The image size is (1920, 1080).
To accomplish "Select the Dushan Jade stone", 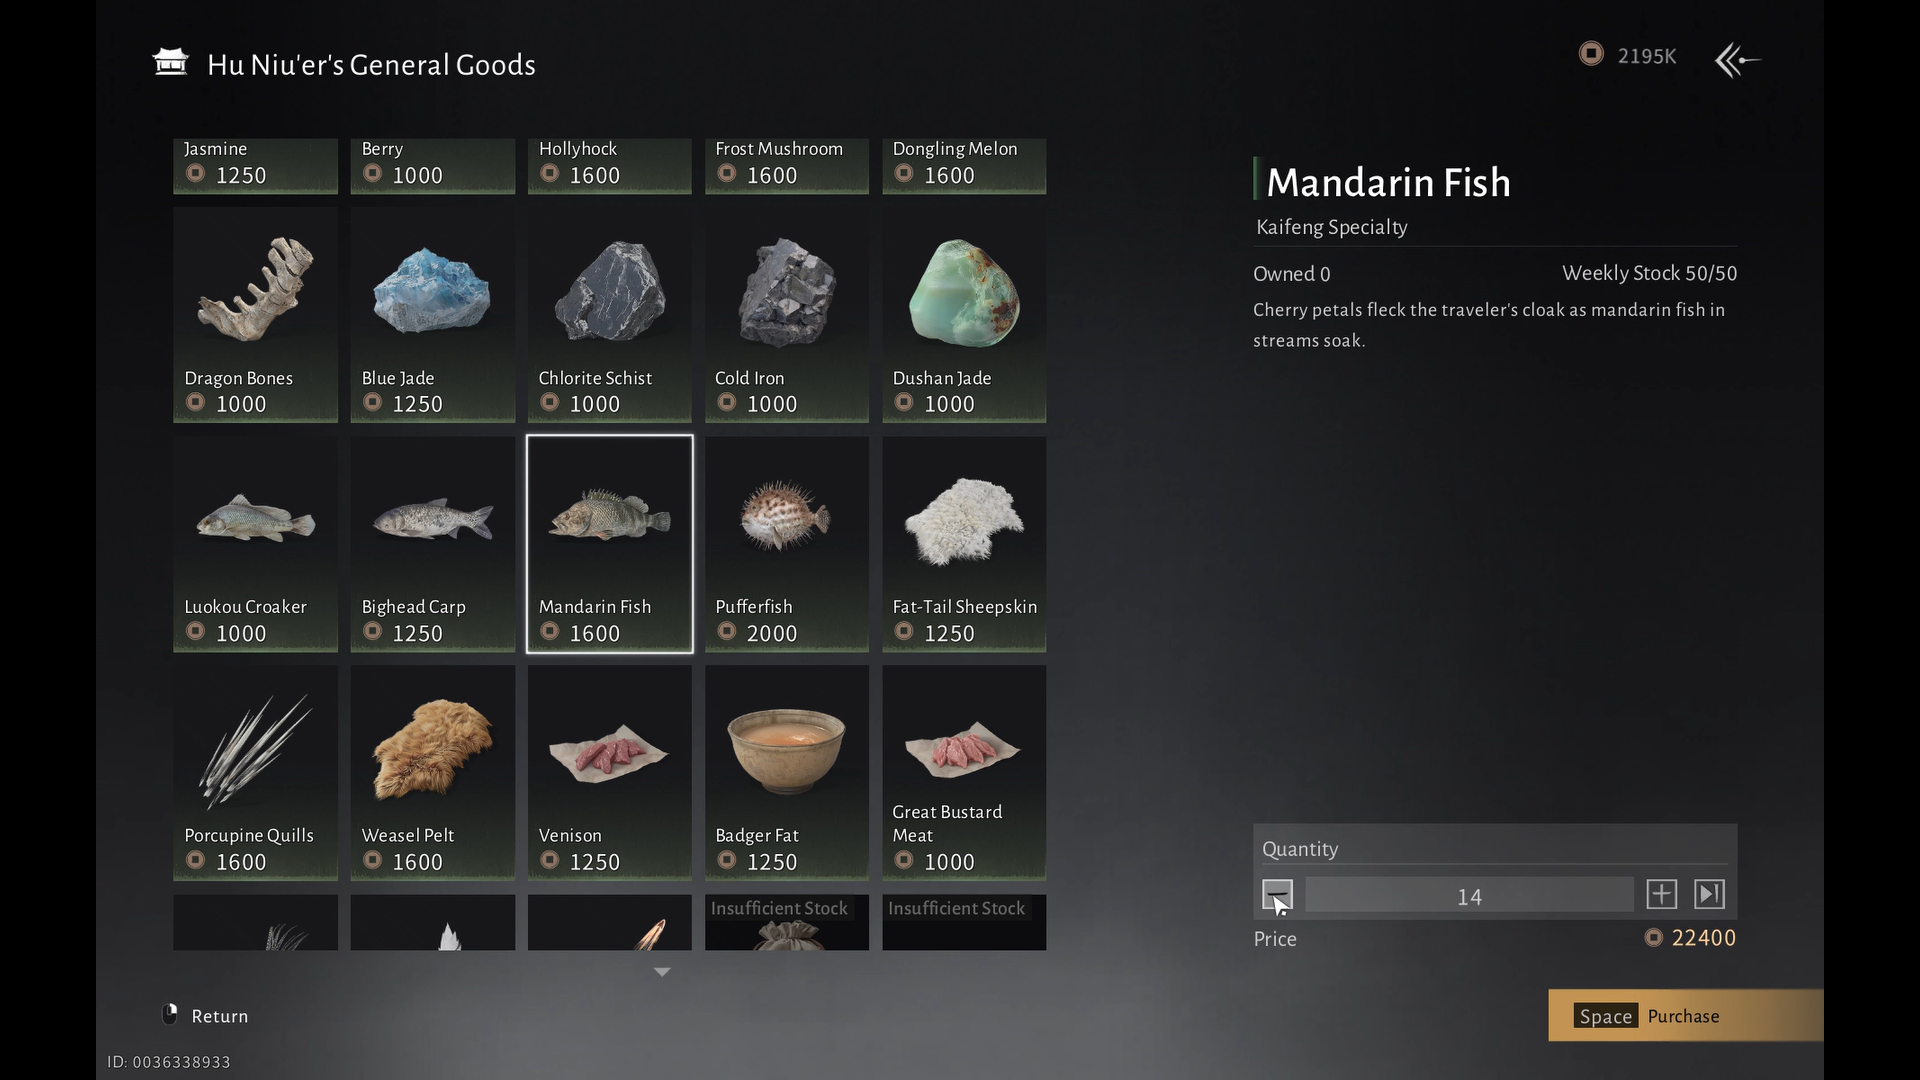I will tap(963, 314).
